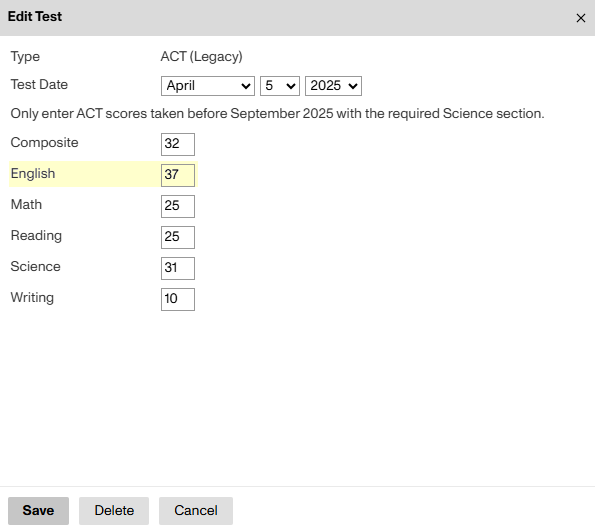
Task: Click the Writing label text
Action: [x=32, y=297]
